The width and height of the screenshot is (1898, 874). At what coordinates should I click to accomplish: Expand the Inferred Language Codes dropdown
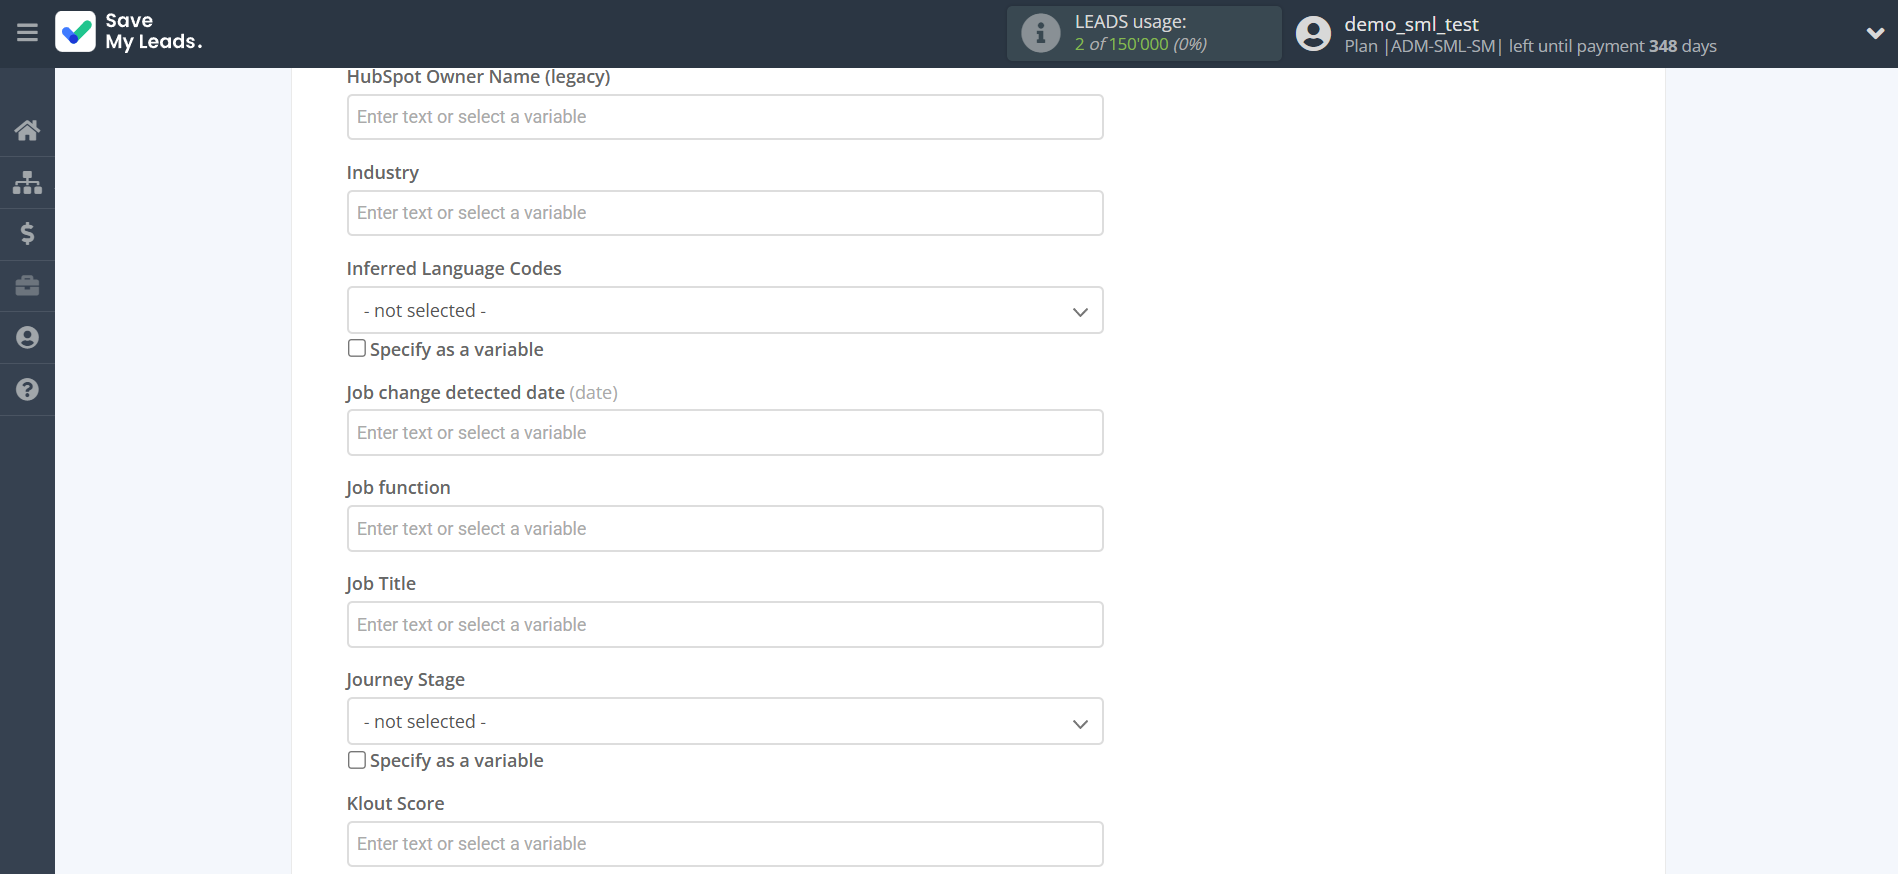(724, 311)
